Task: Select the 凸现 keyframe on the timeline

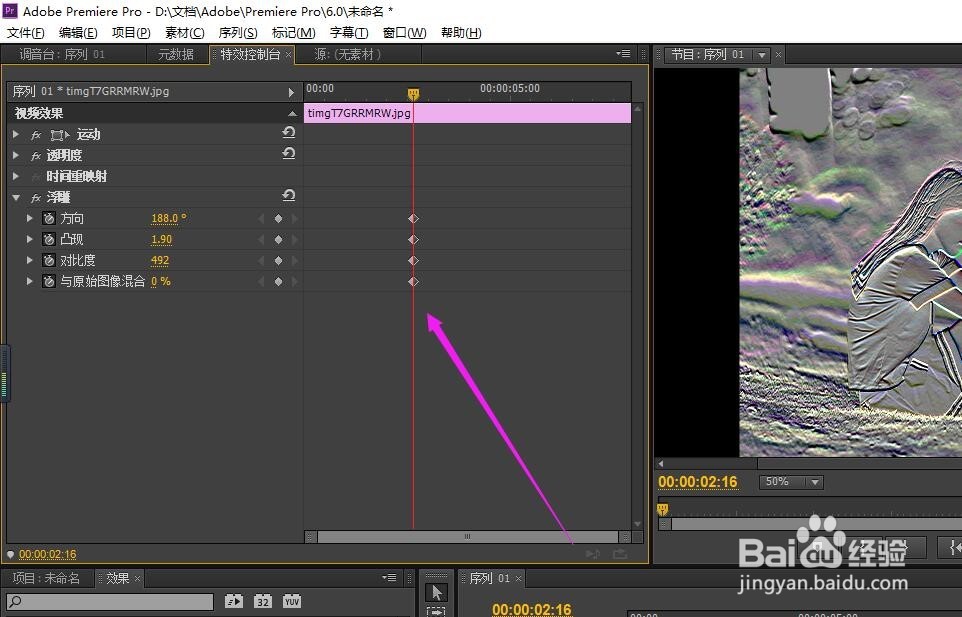Action: pos(414,239)
